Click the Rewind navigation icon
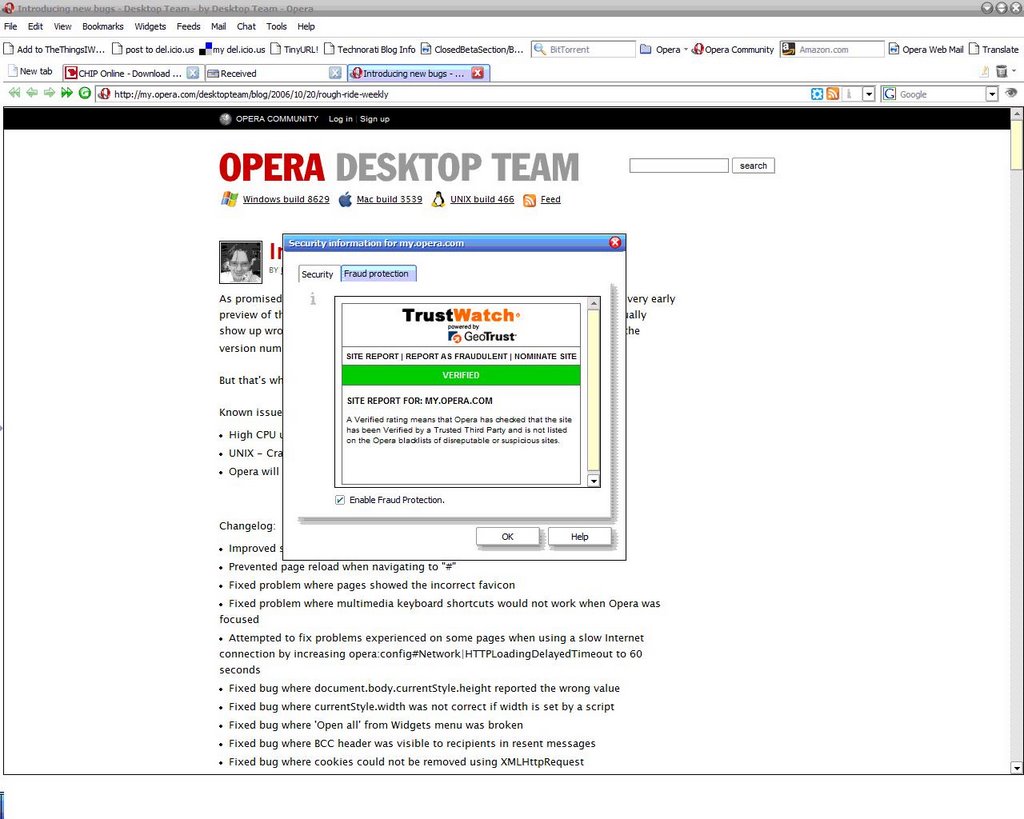 [14, 93]
